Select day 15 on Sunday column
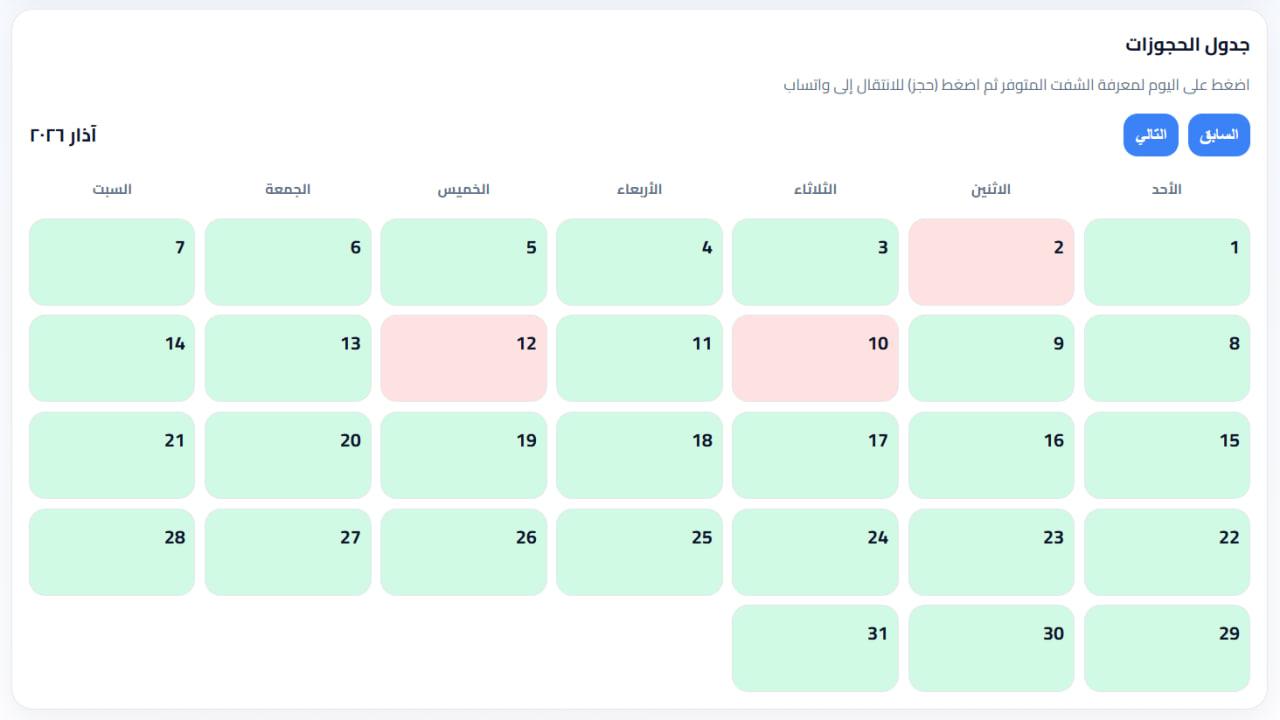Screen dimensions: 1280x720 [1166, 455]
